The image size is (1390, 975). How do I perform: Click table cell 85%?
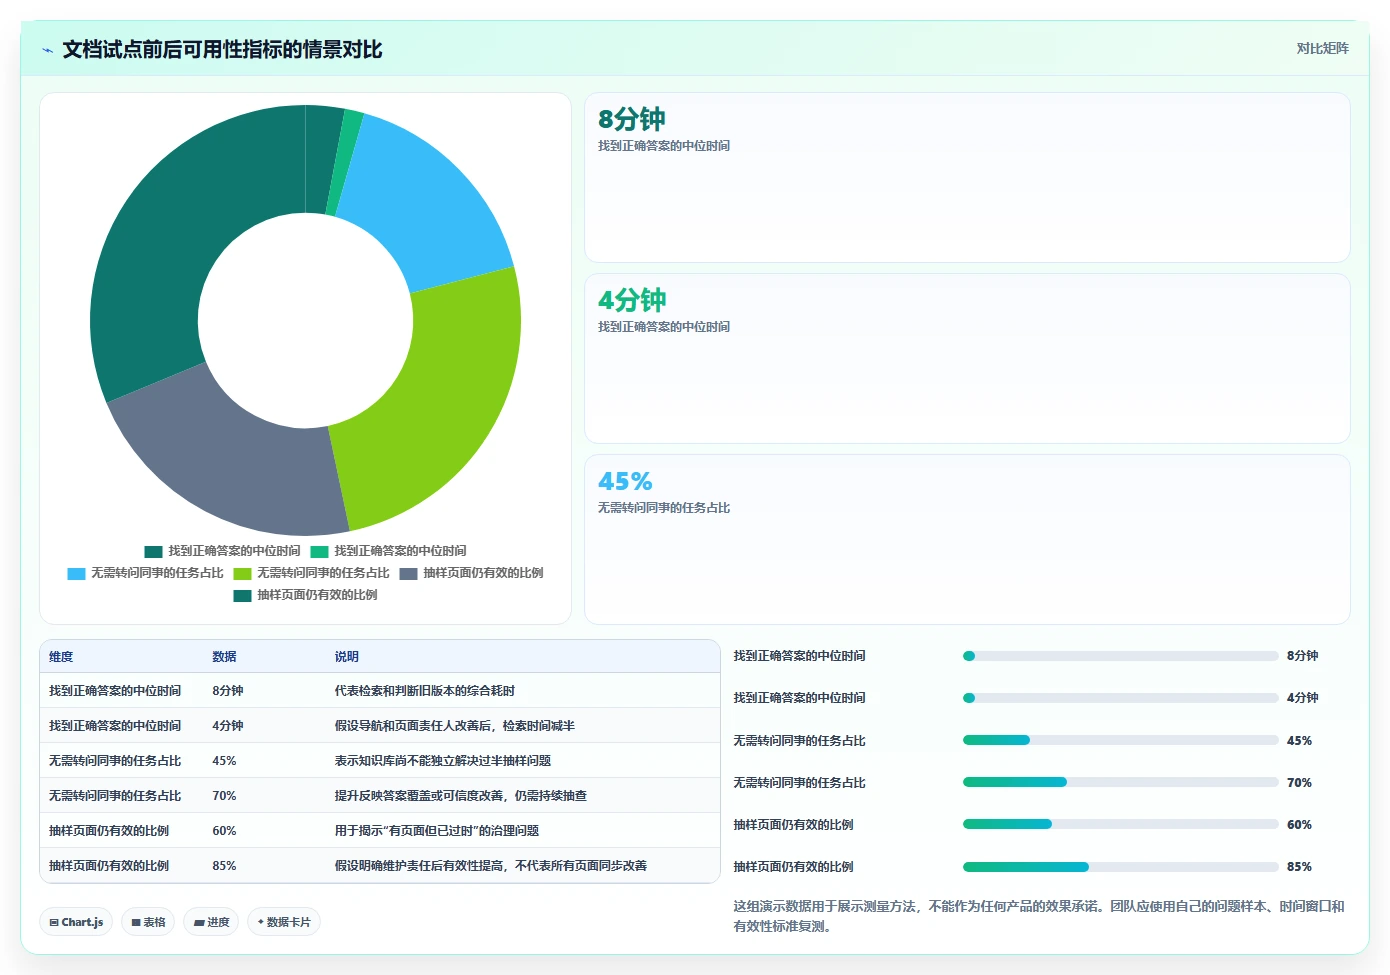click(224, 866)
